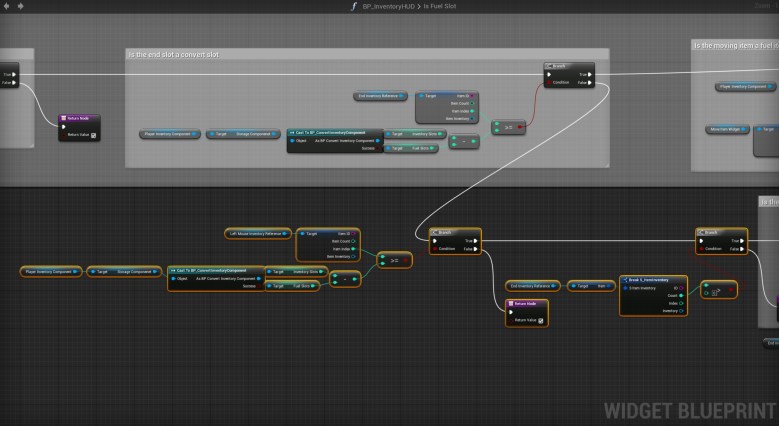Click the lower selected Branch node header icon
This screenshot has width=779, height=426.
pyautogui.click(x=436, y=233)
